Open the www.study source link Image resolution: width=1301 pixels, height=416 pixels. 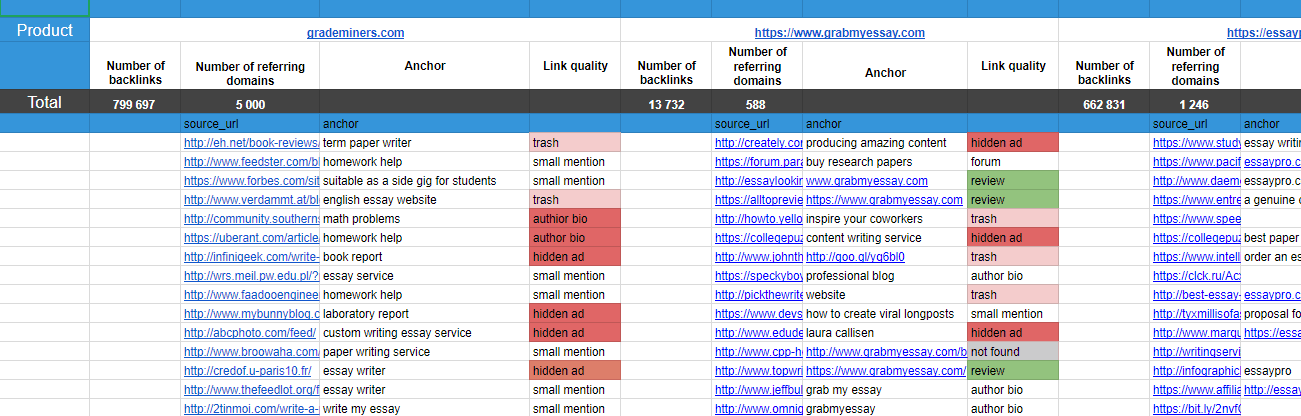1196,143
